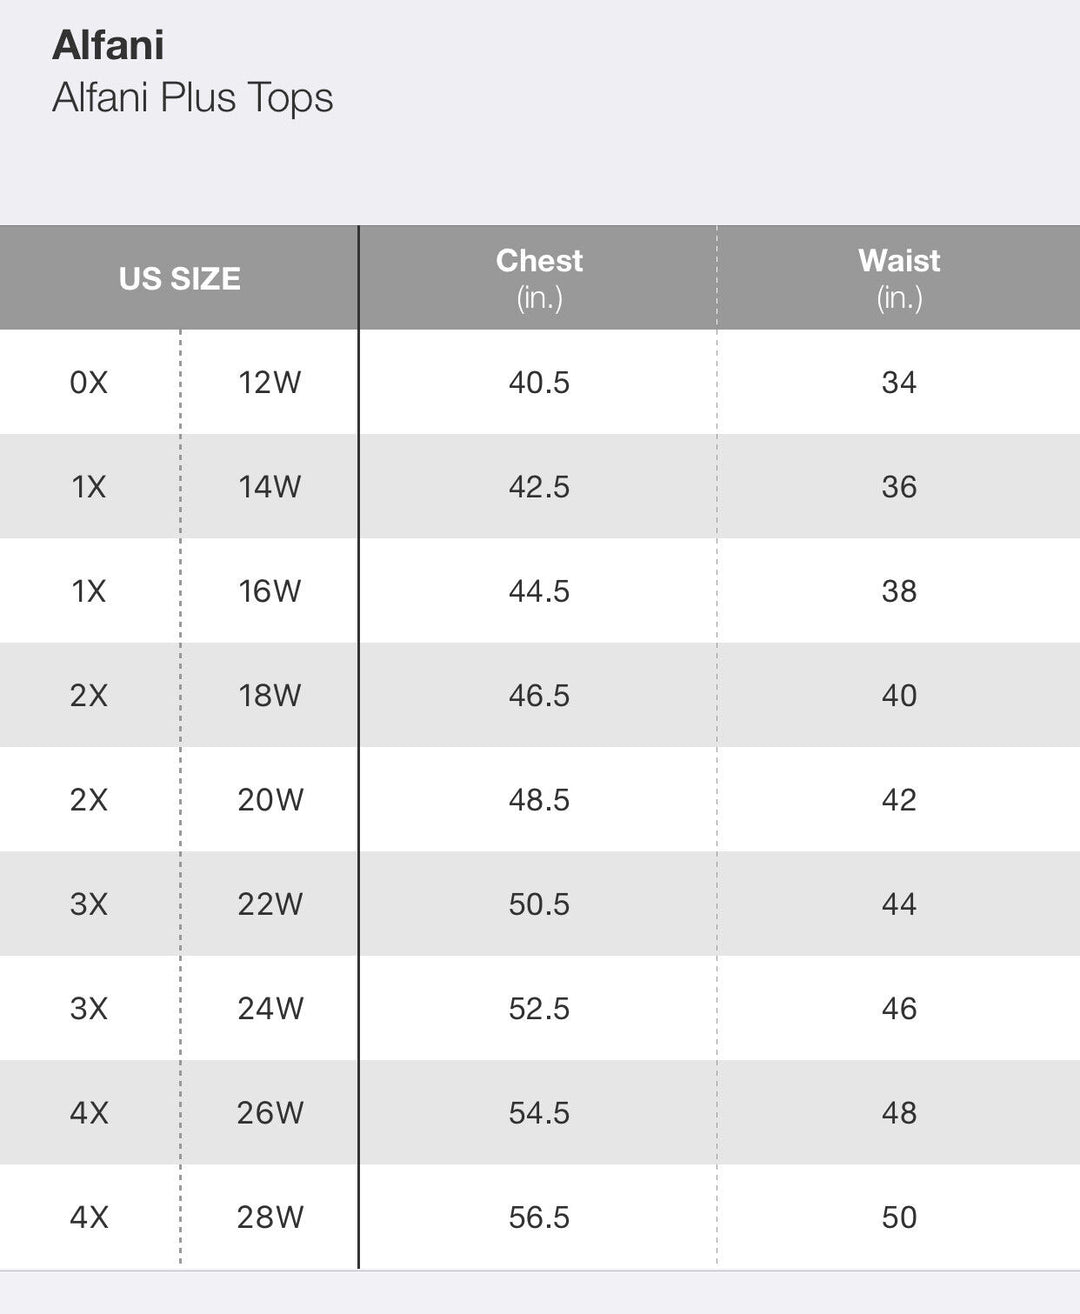The image size is (1080, 1314).
Task: Click the 46.5 chest measurement
Action: (539, 695)
